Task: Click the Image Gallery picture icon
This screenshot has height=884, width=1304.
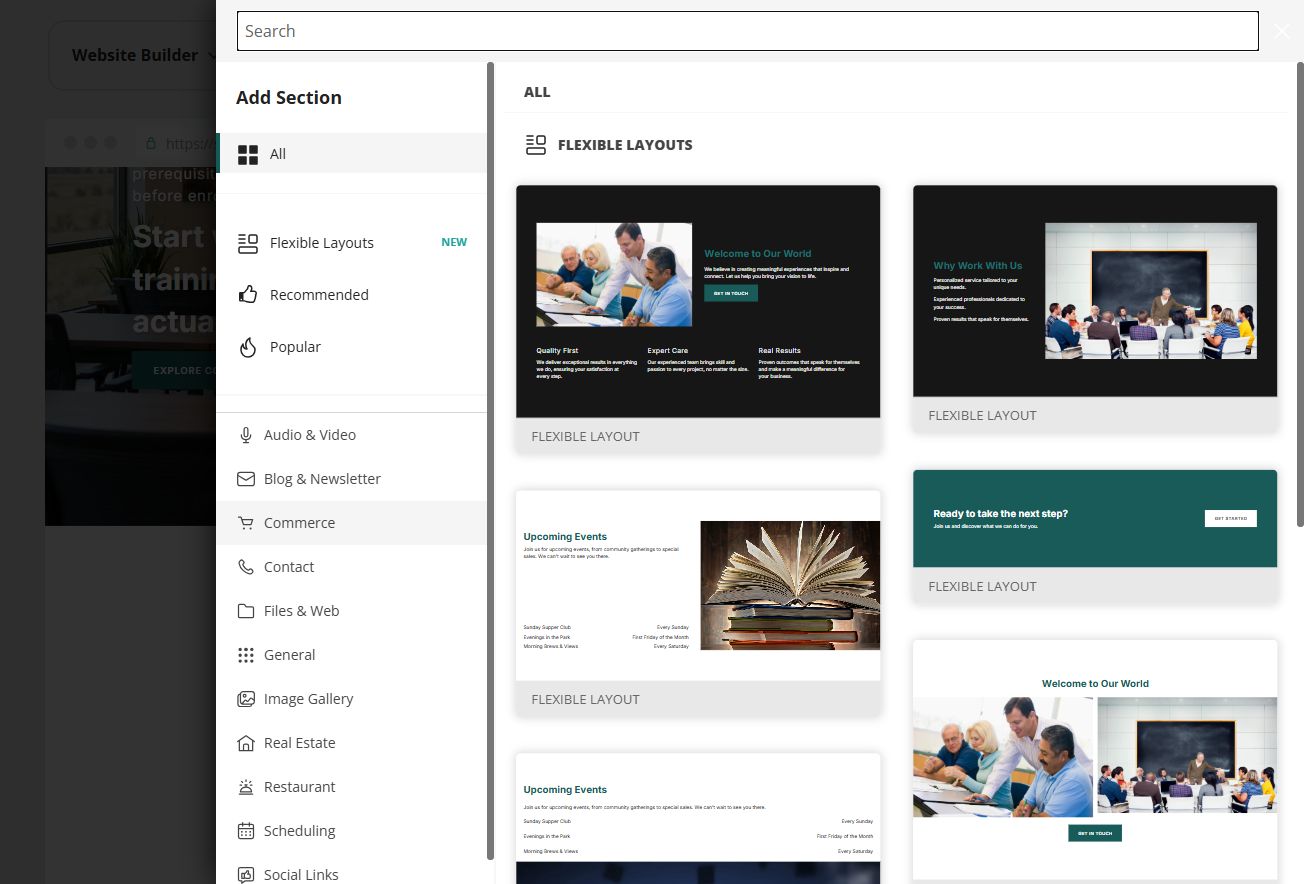Action: coord(246,699)
